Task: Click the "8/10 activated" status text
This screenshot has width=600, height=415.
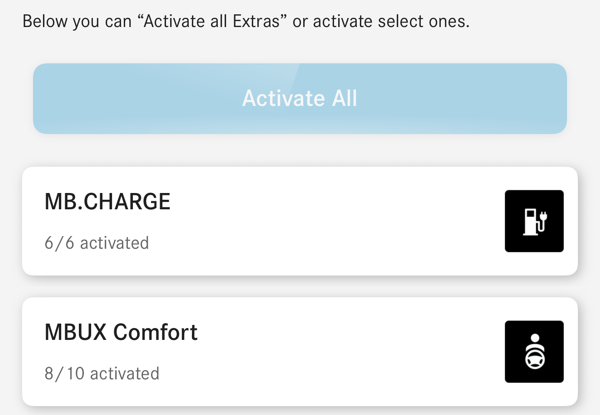Action: [102, 373]
